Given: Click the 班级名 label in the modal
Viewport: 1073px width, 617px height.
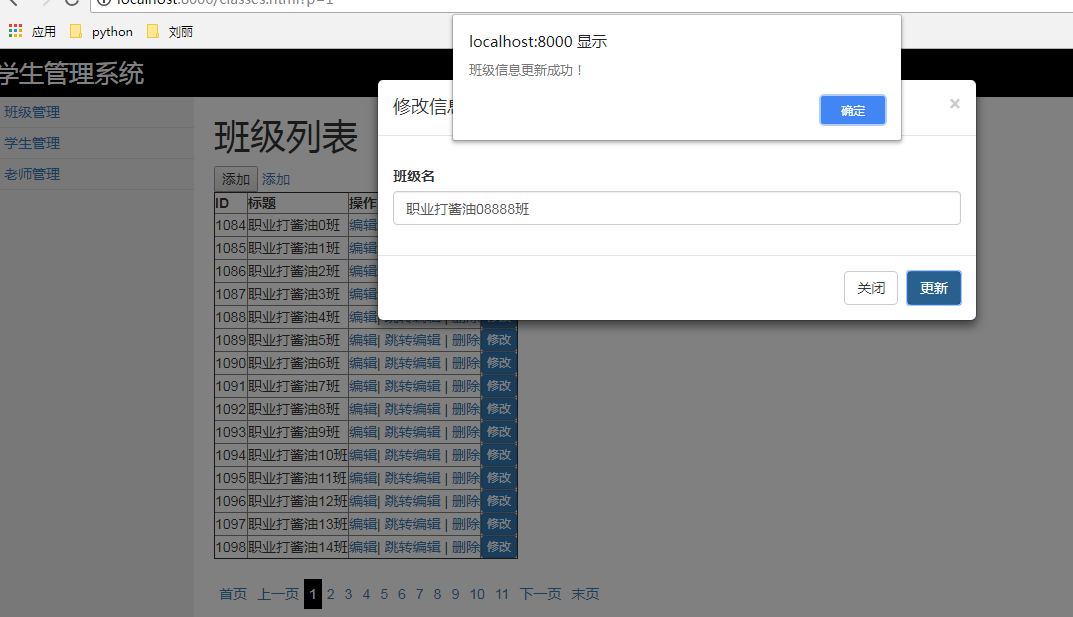Looking at the screenshot, I should pyautogui.click(x=413, y=176).
